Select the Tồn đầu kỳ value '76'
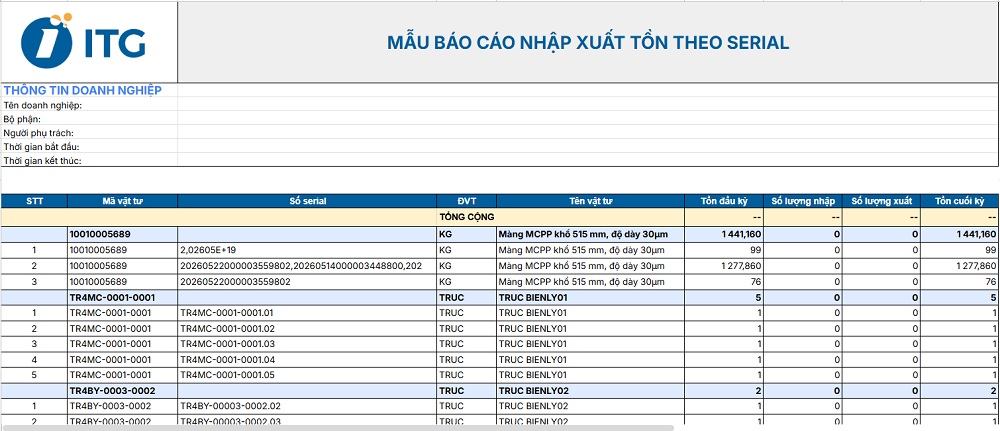The width and height of the screenshot is (1000, 431). 724,281
